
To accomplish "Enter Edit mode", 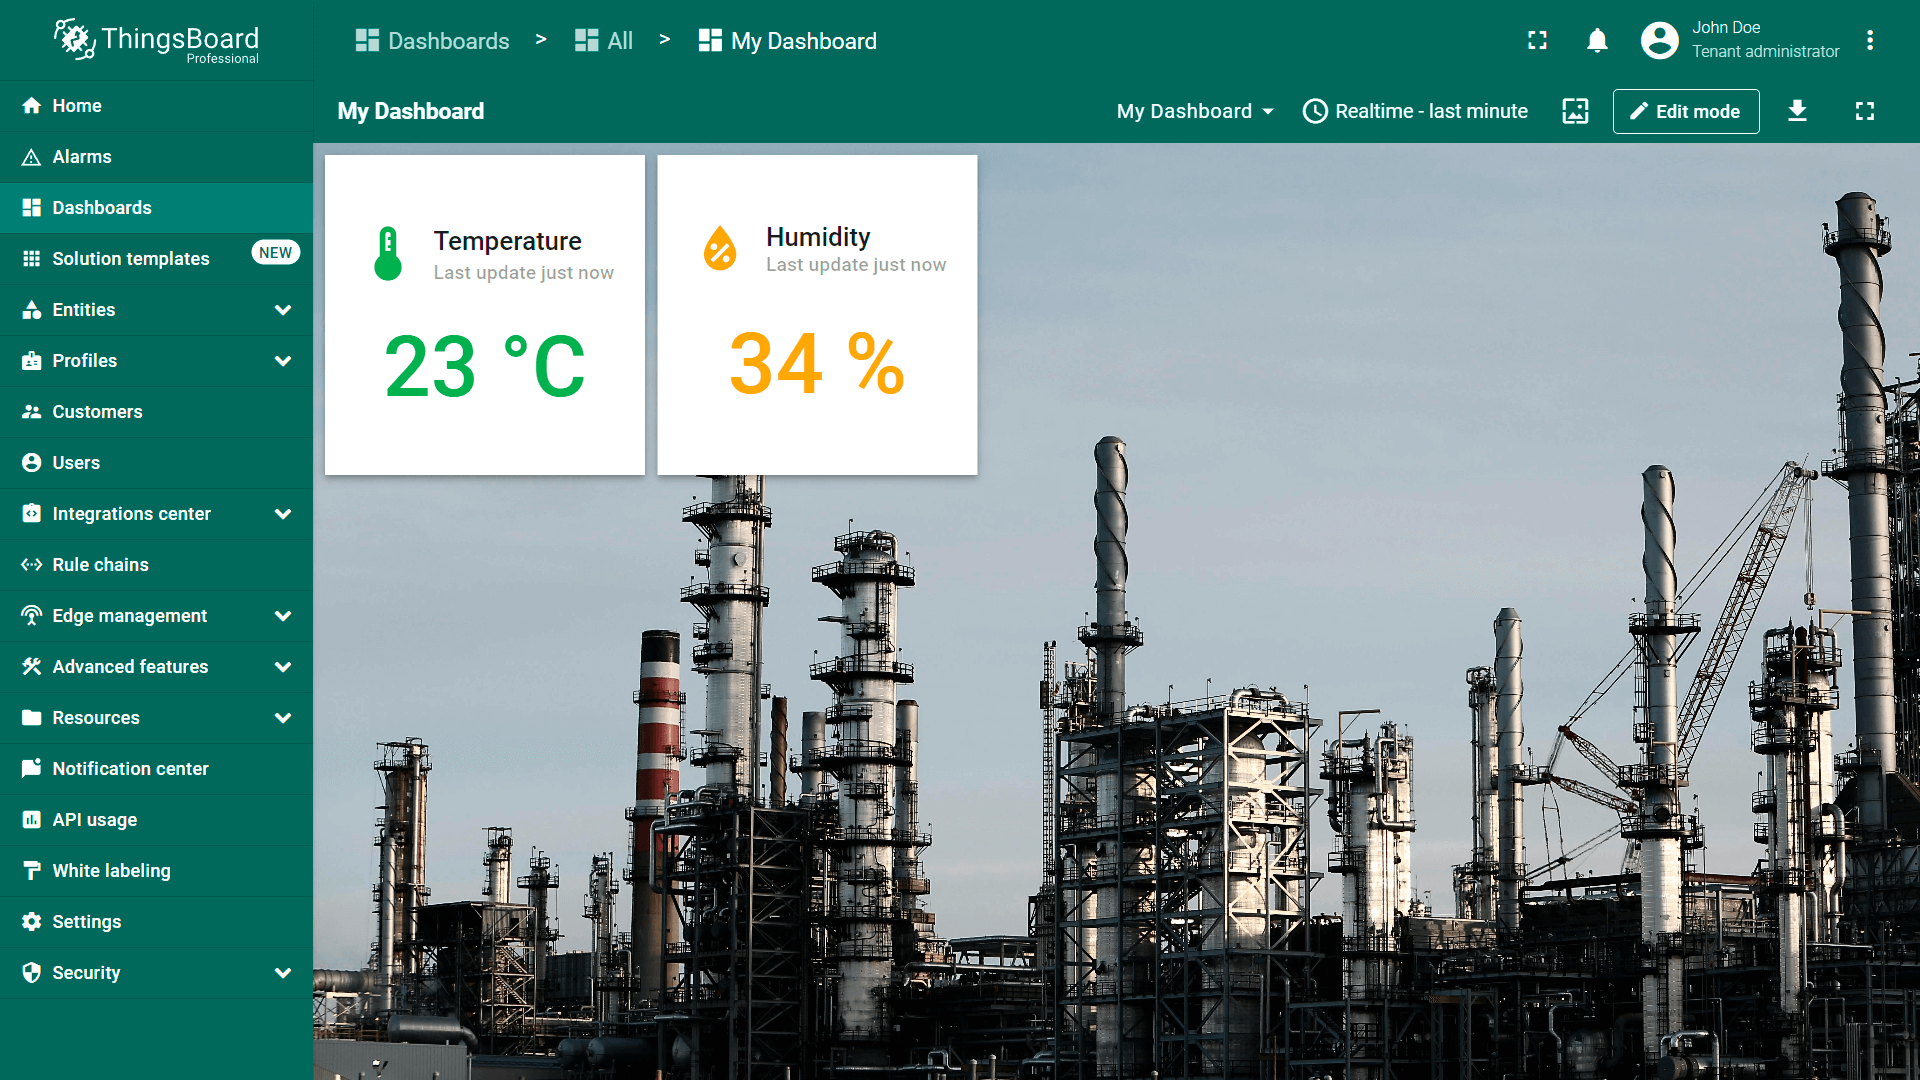I will [x=1685, y=111].
